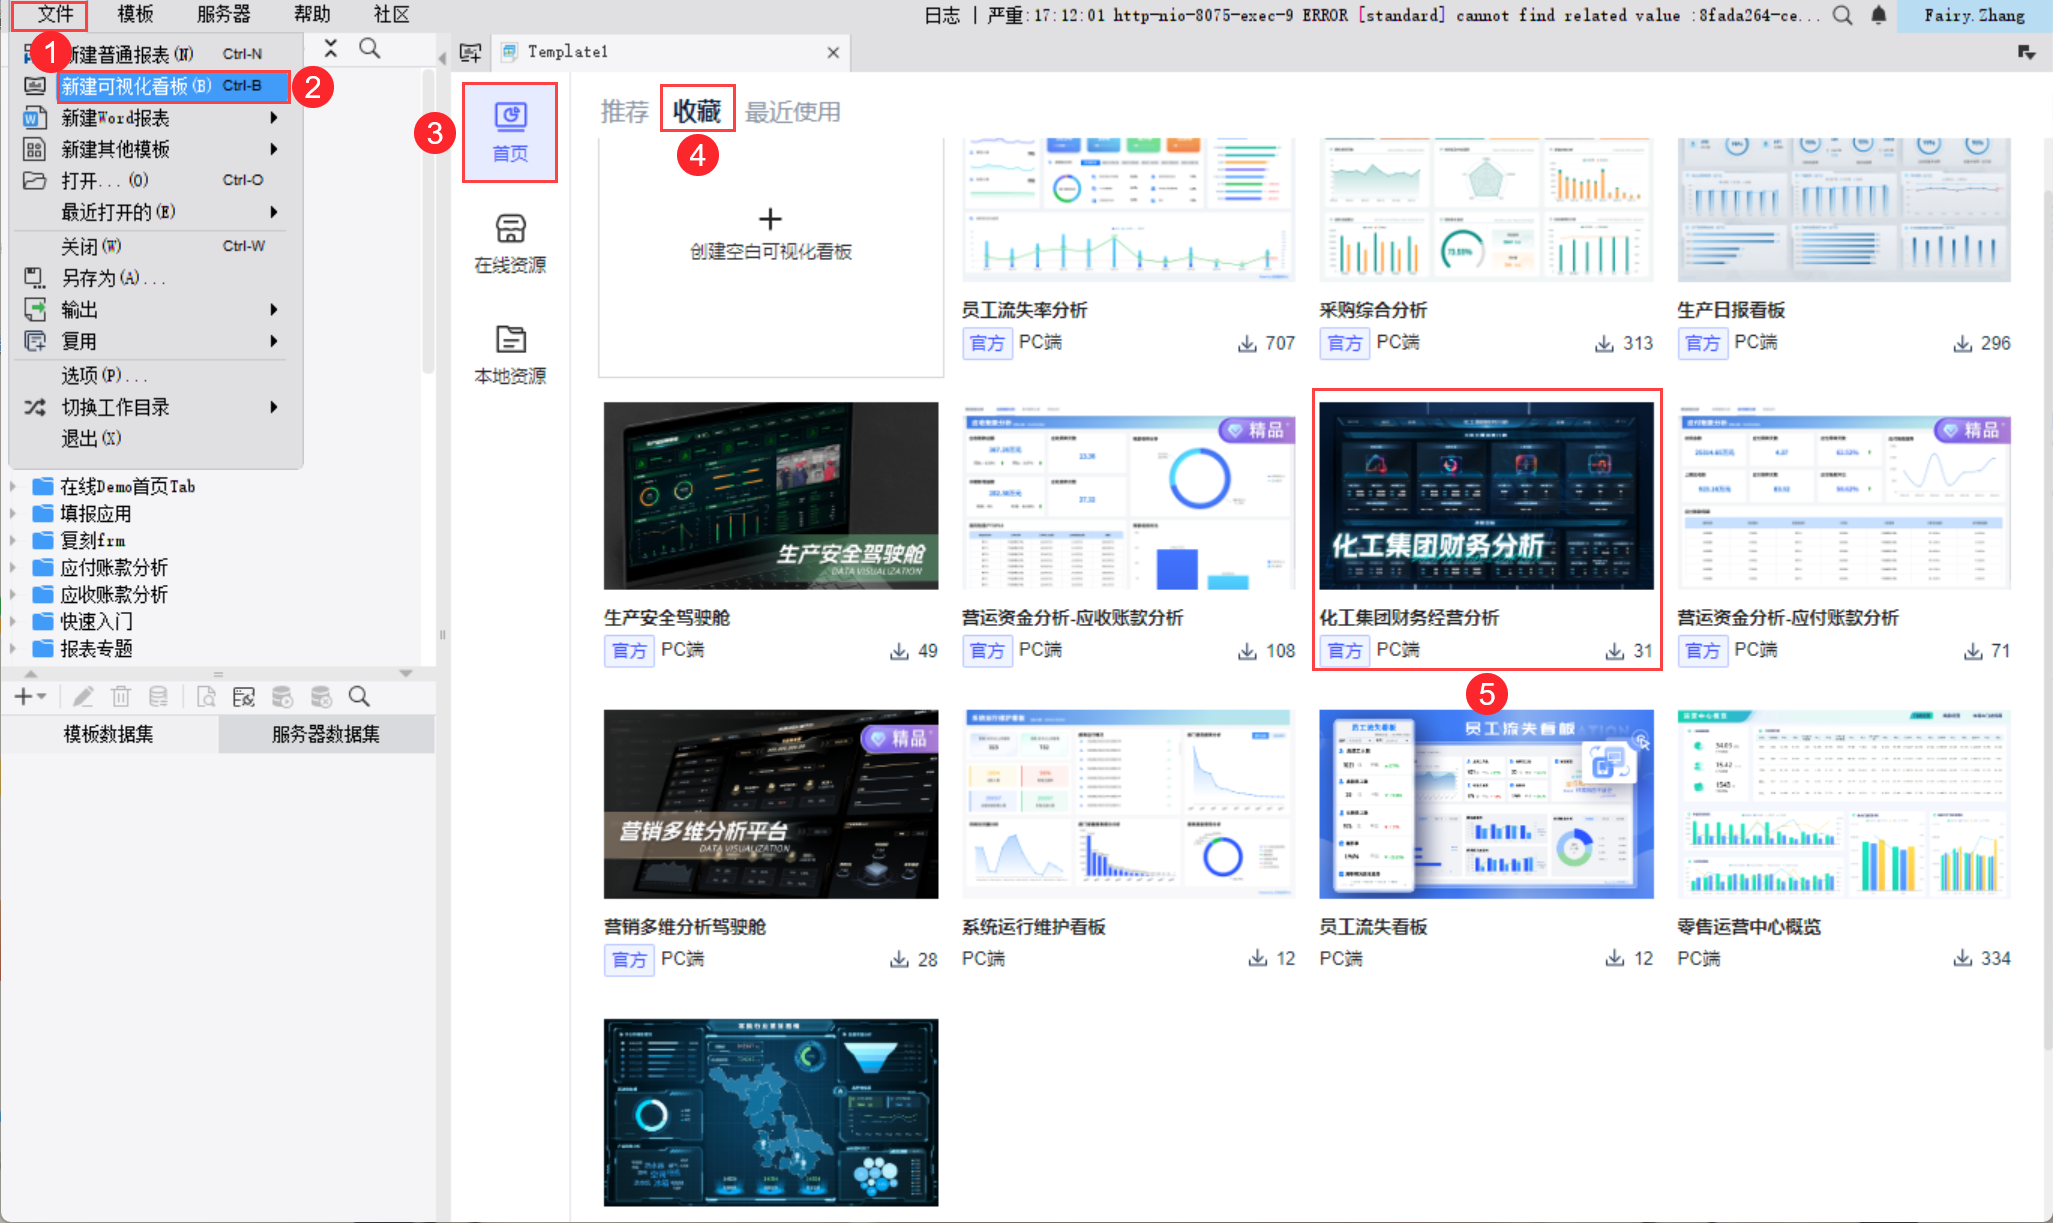2053x1223 pixels.
Task: Click the 首页 home sidebar icon
Action: (x=510, y=131)
